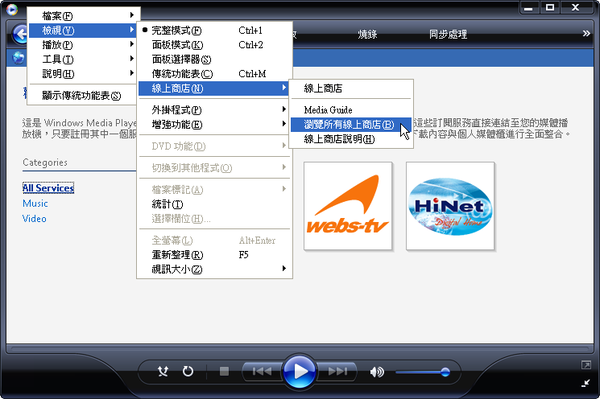Open the 工具(T) menu

[x=82, y=59]
